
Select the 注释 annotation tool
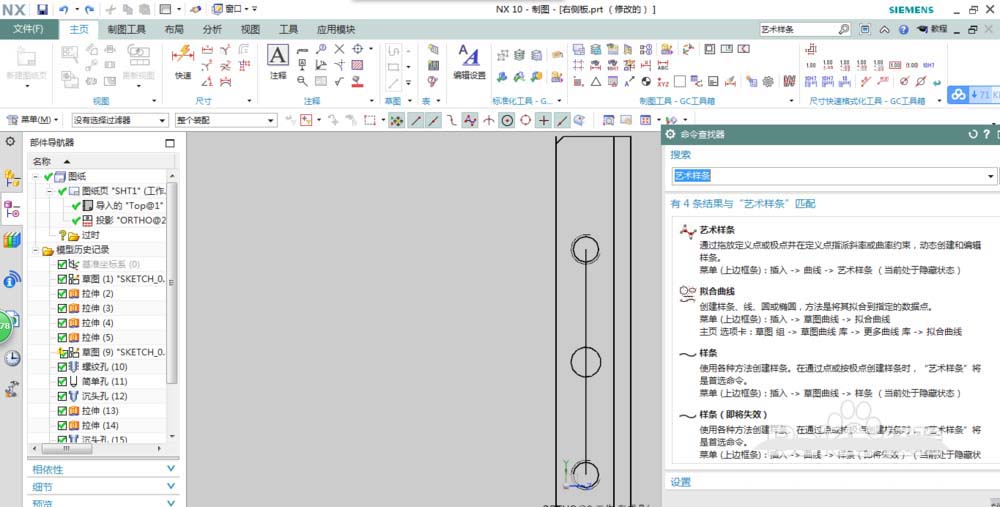[278, 60]
